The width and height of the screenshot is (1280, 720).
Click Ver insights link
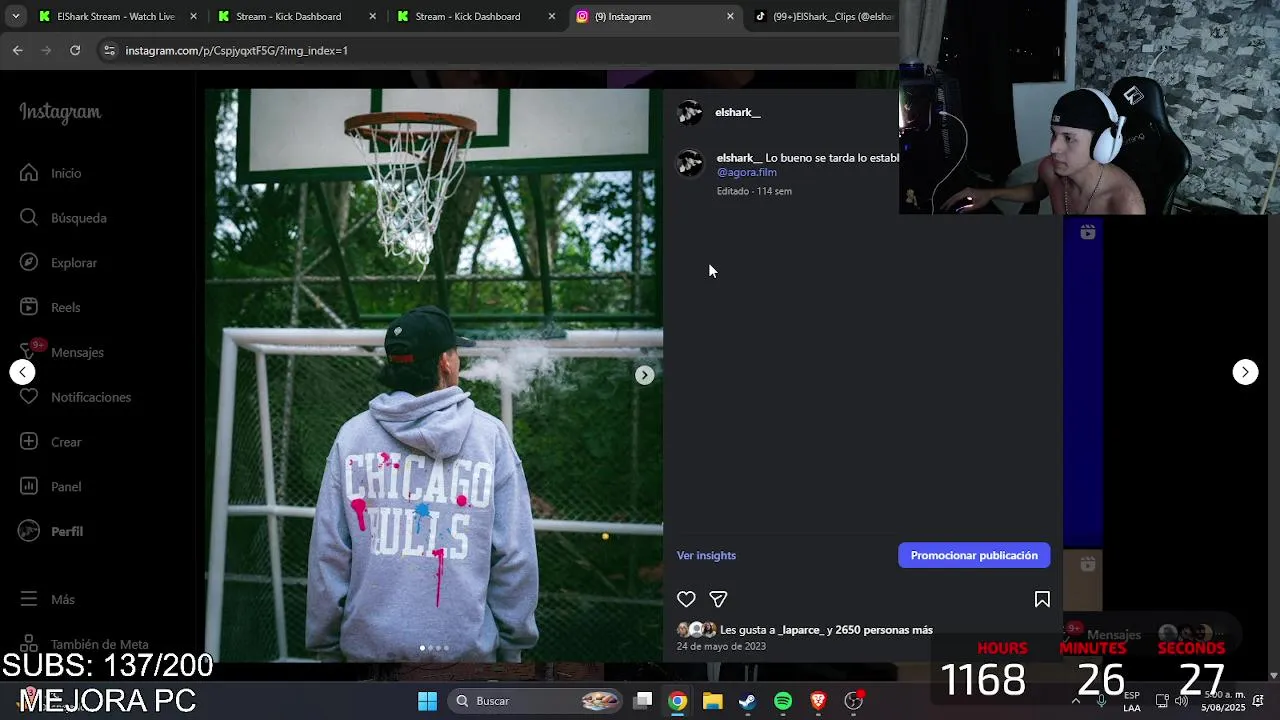(706, 555)
